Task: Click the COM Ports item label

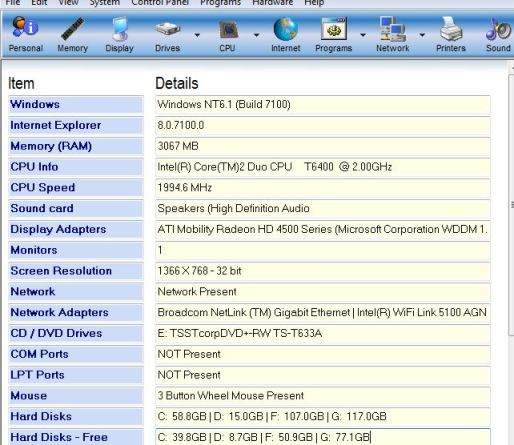Action: click(x=76, y=354)
